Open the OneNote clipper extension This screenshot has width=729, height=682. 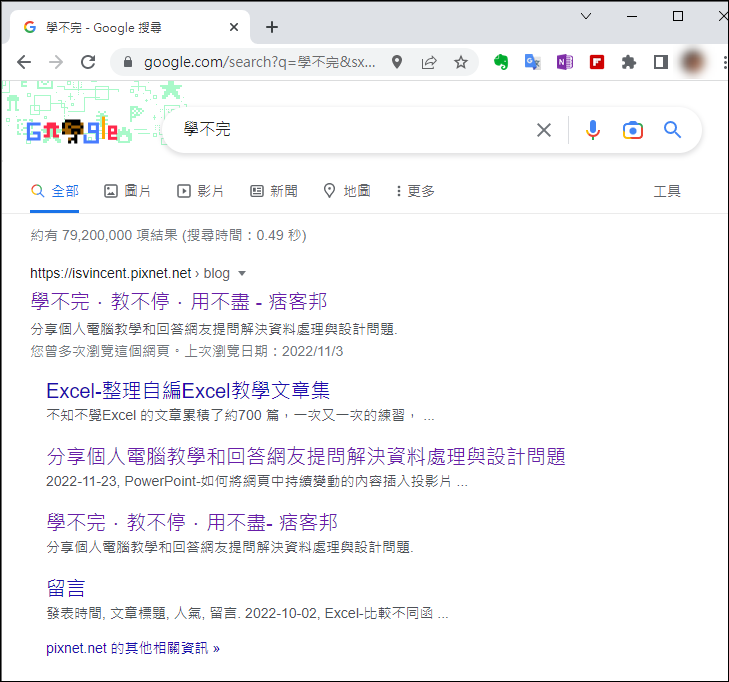tap(565, 62)
